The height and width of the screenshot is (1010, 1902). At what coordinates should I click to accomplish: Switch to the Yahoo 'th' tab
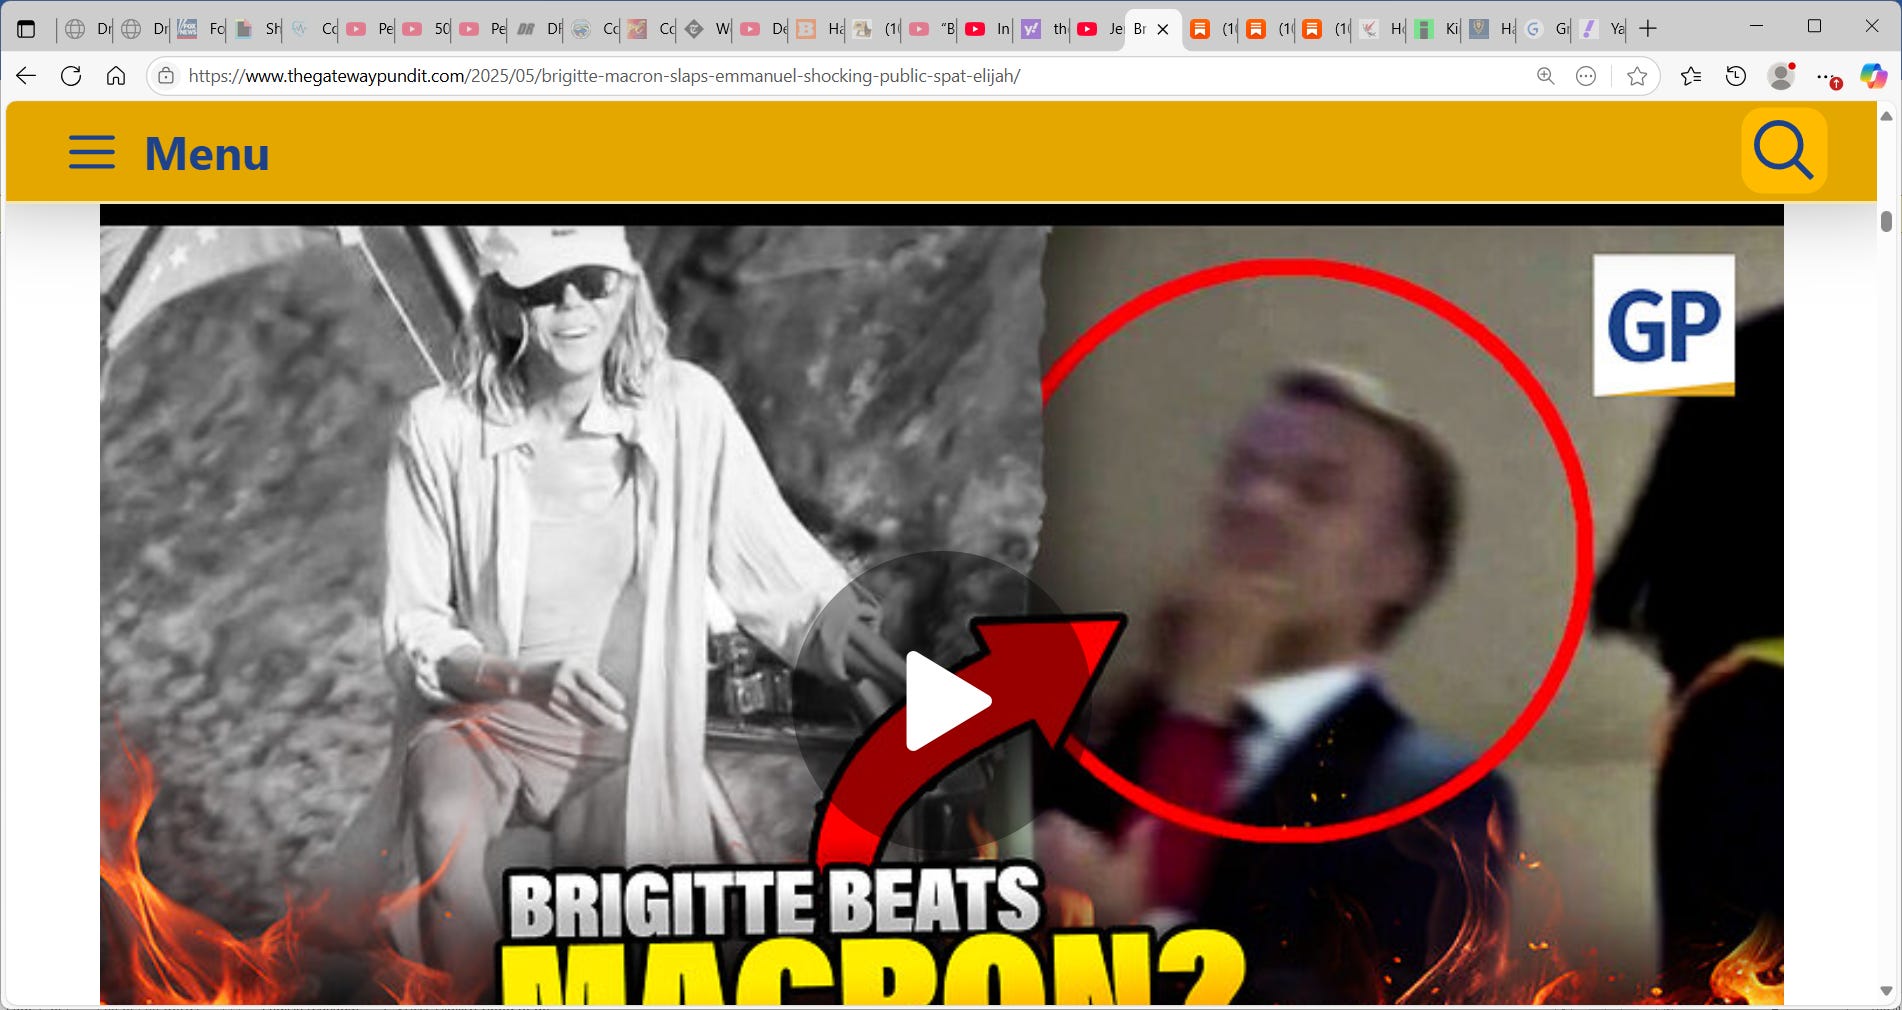click(x=1043, y=29)
